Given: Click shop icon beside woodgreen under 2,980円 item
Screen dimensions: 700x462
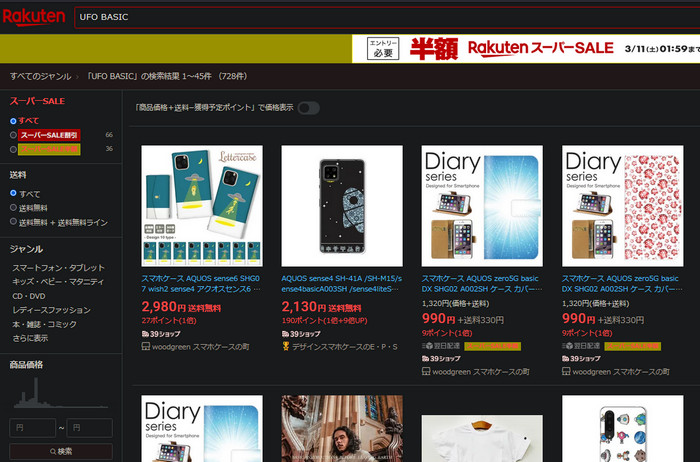Looking at the screenshot, I should tap(146, 346).
